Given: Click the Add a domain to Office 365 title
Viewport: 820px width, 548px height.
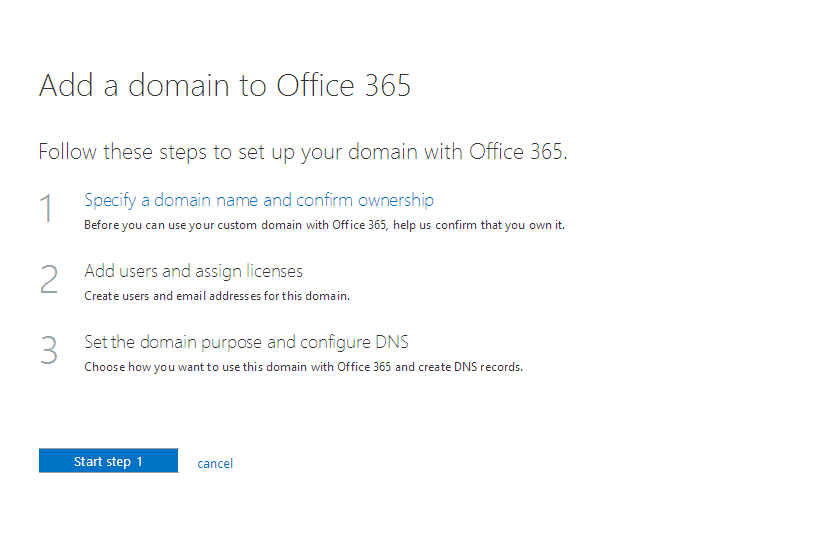Looking at the screenshot, I should point(225,85).
